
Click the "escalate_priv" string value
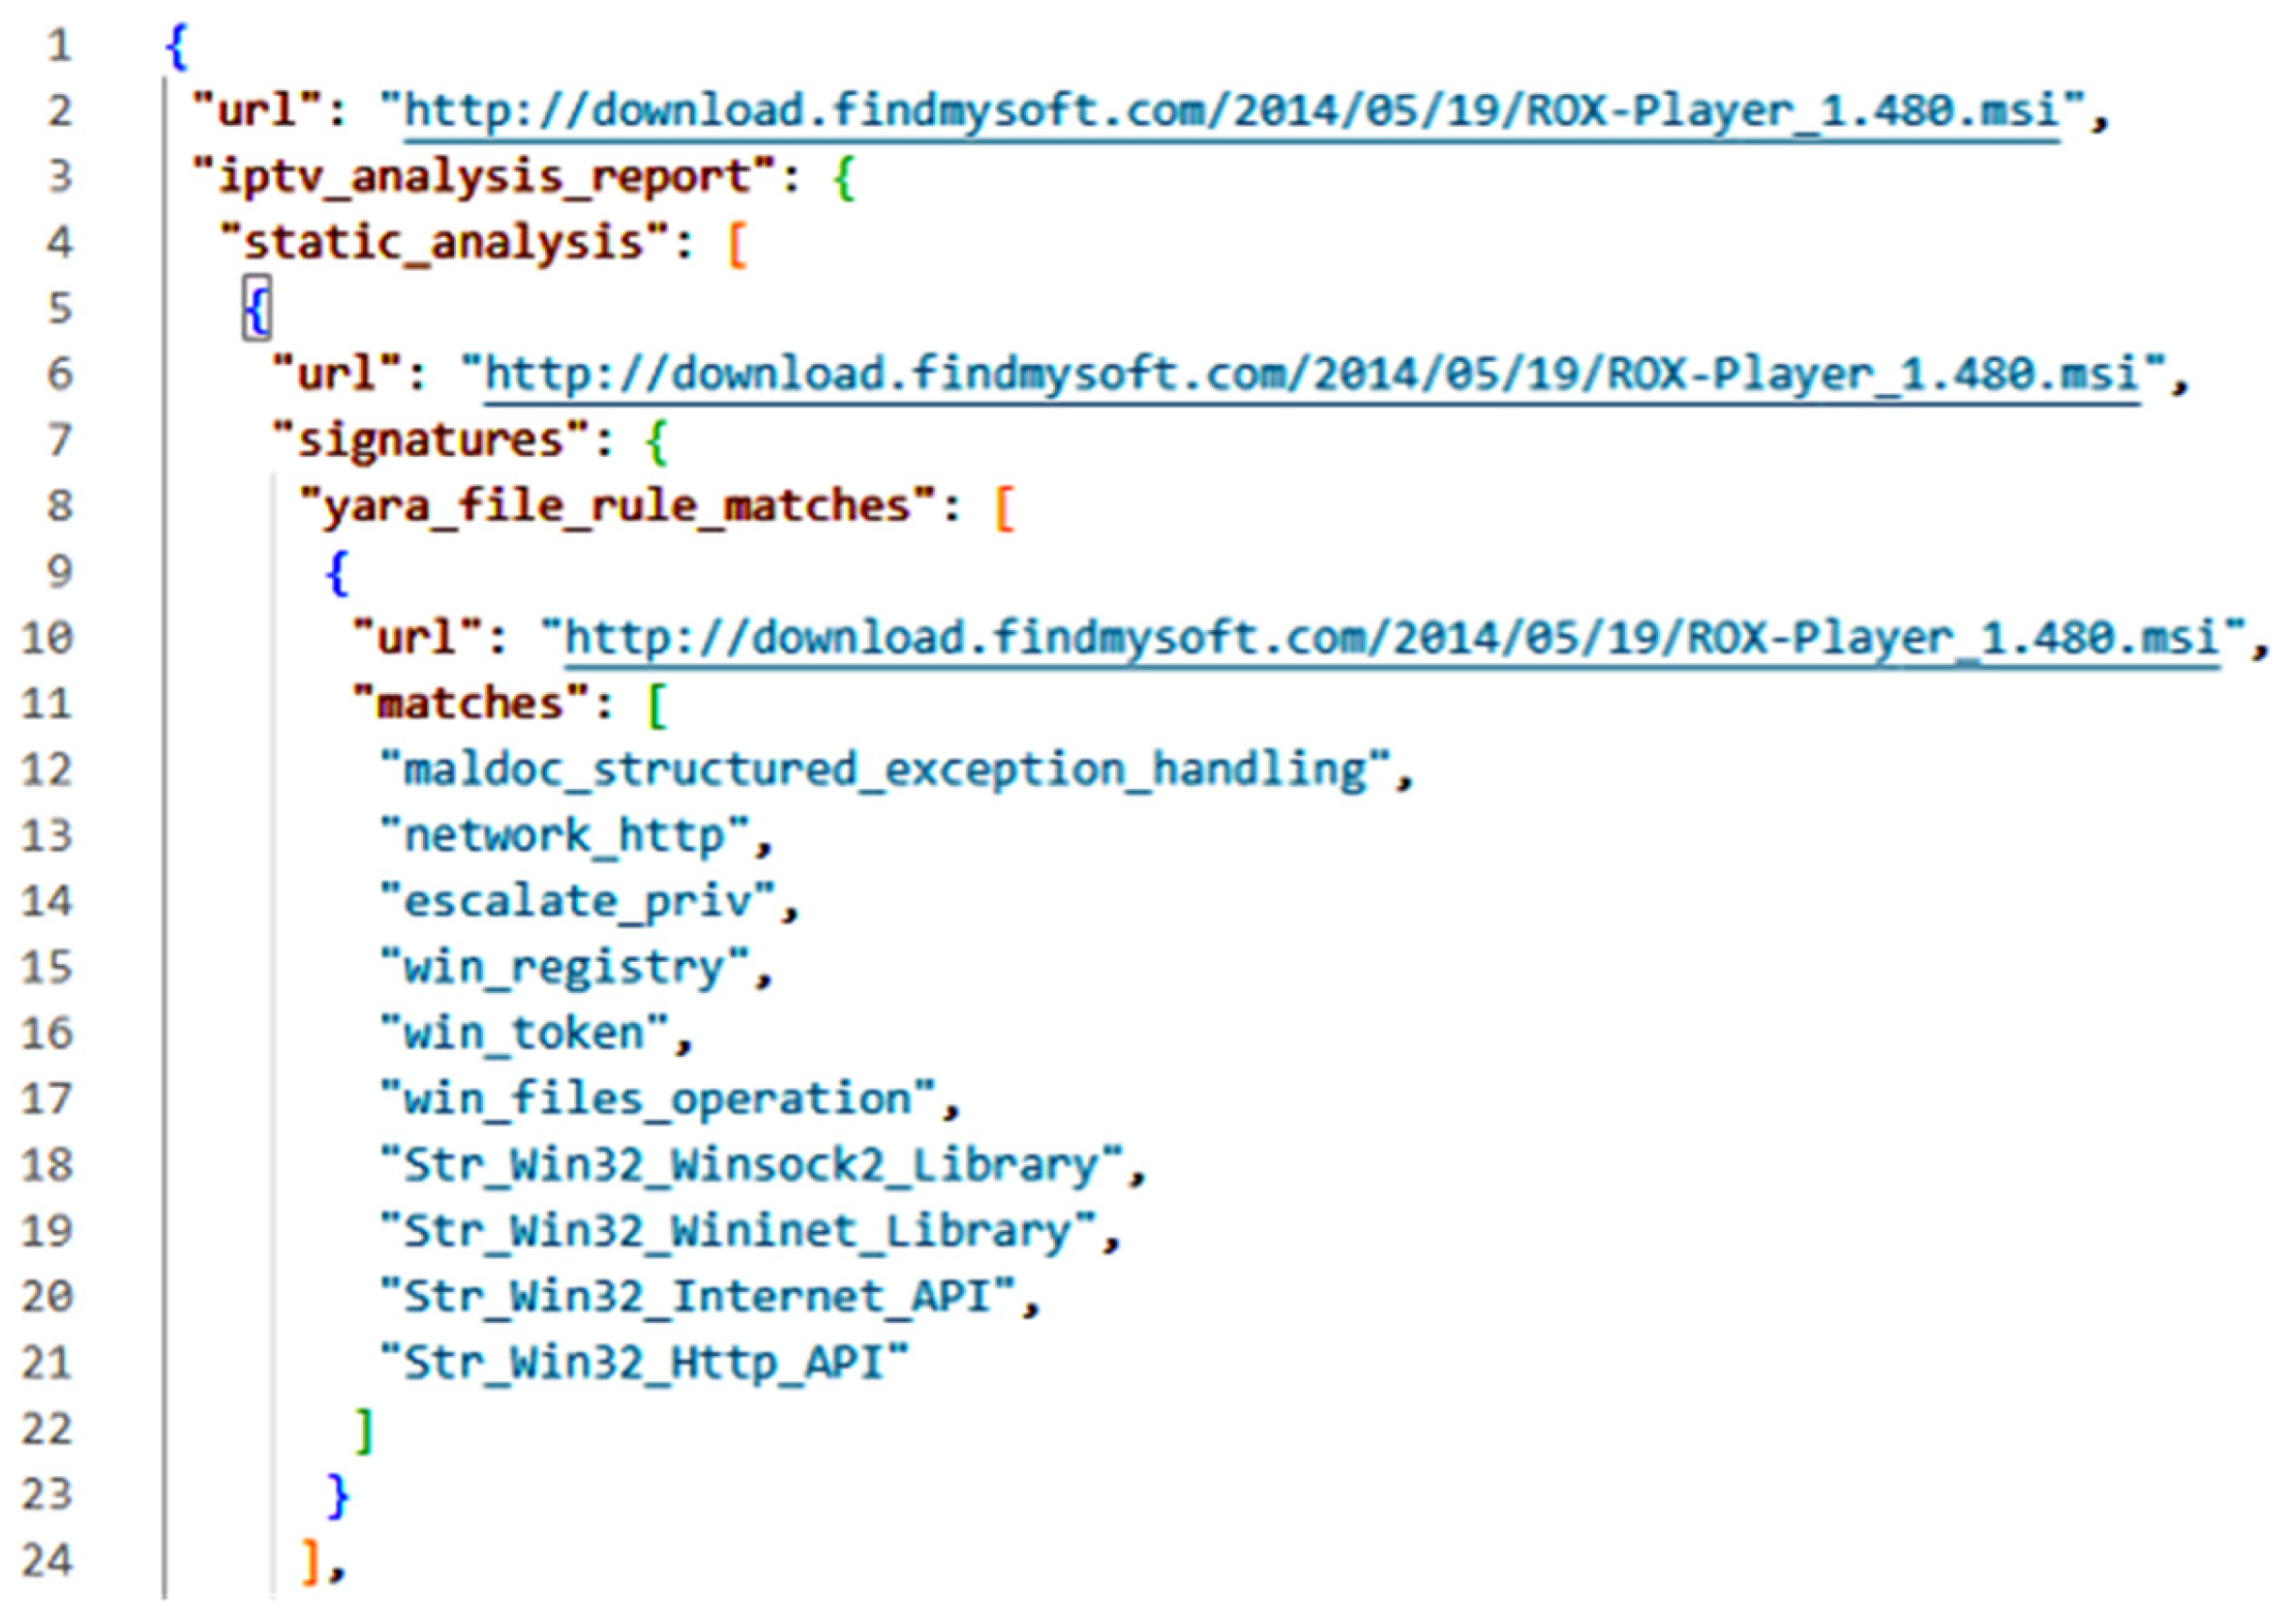click(577, 902)
